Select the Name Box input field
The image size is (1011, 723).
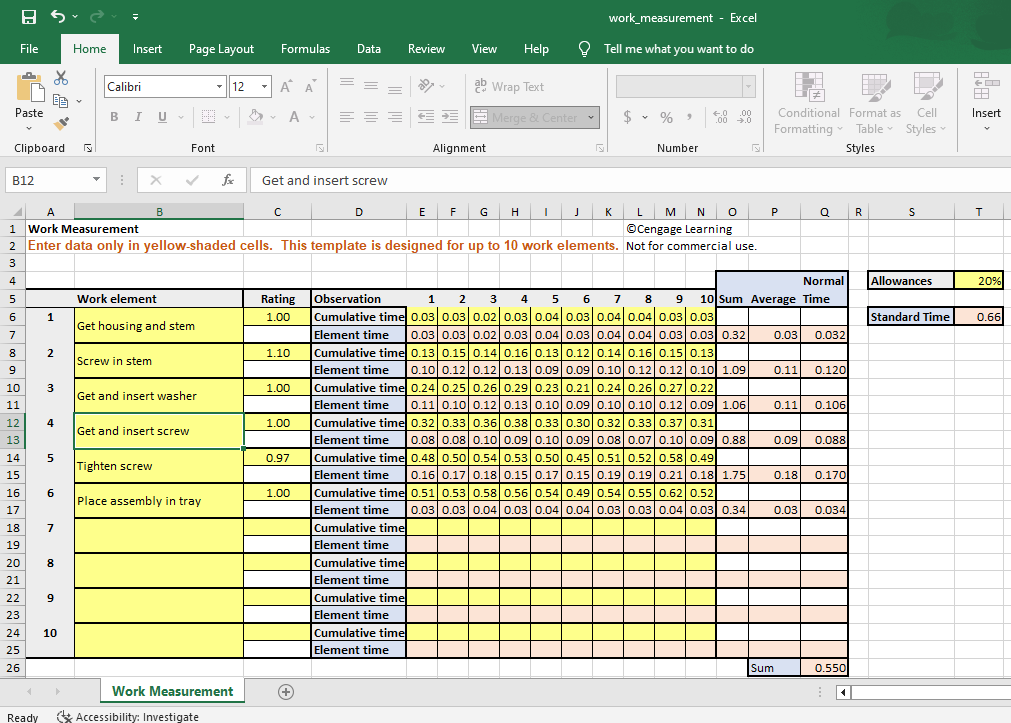(50, 180)
